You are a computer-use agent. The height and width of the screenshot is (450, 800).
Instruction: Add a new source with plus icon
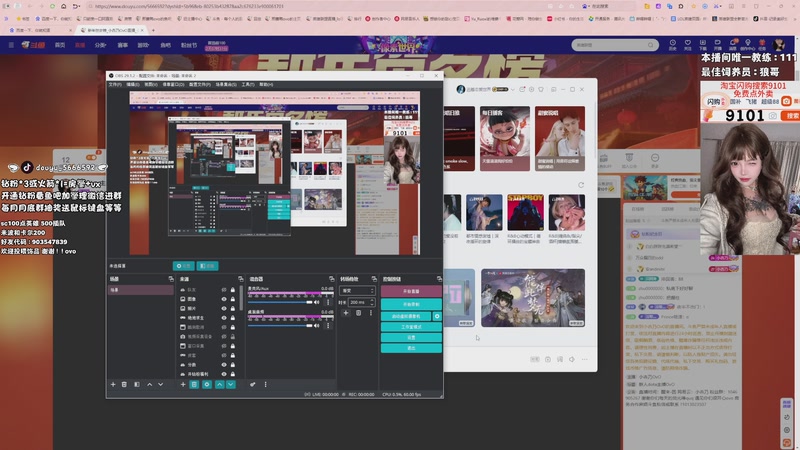point(183,384)
